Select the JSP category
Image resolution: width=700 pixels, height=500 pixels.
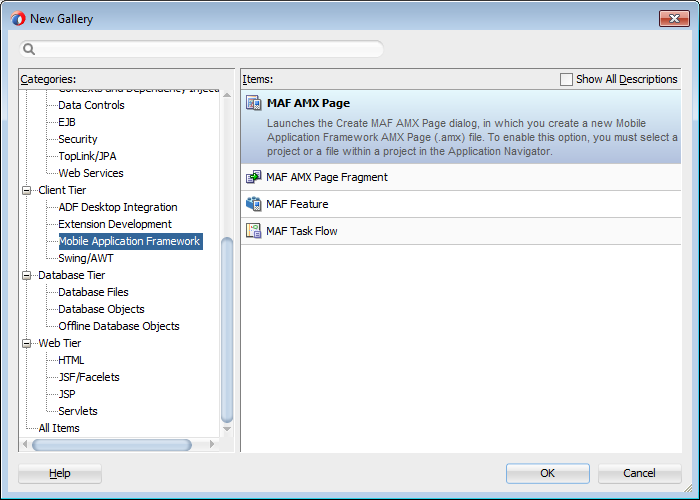[67, 394]
